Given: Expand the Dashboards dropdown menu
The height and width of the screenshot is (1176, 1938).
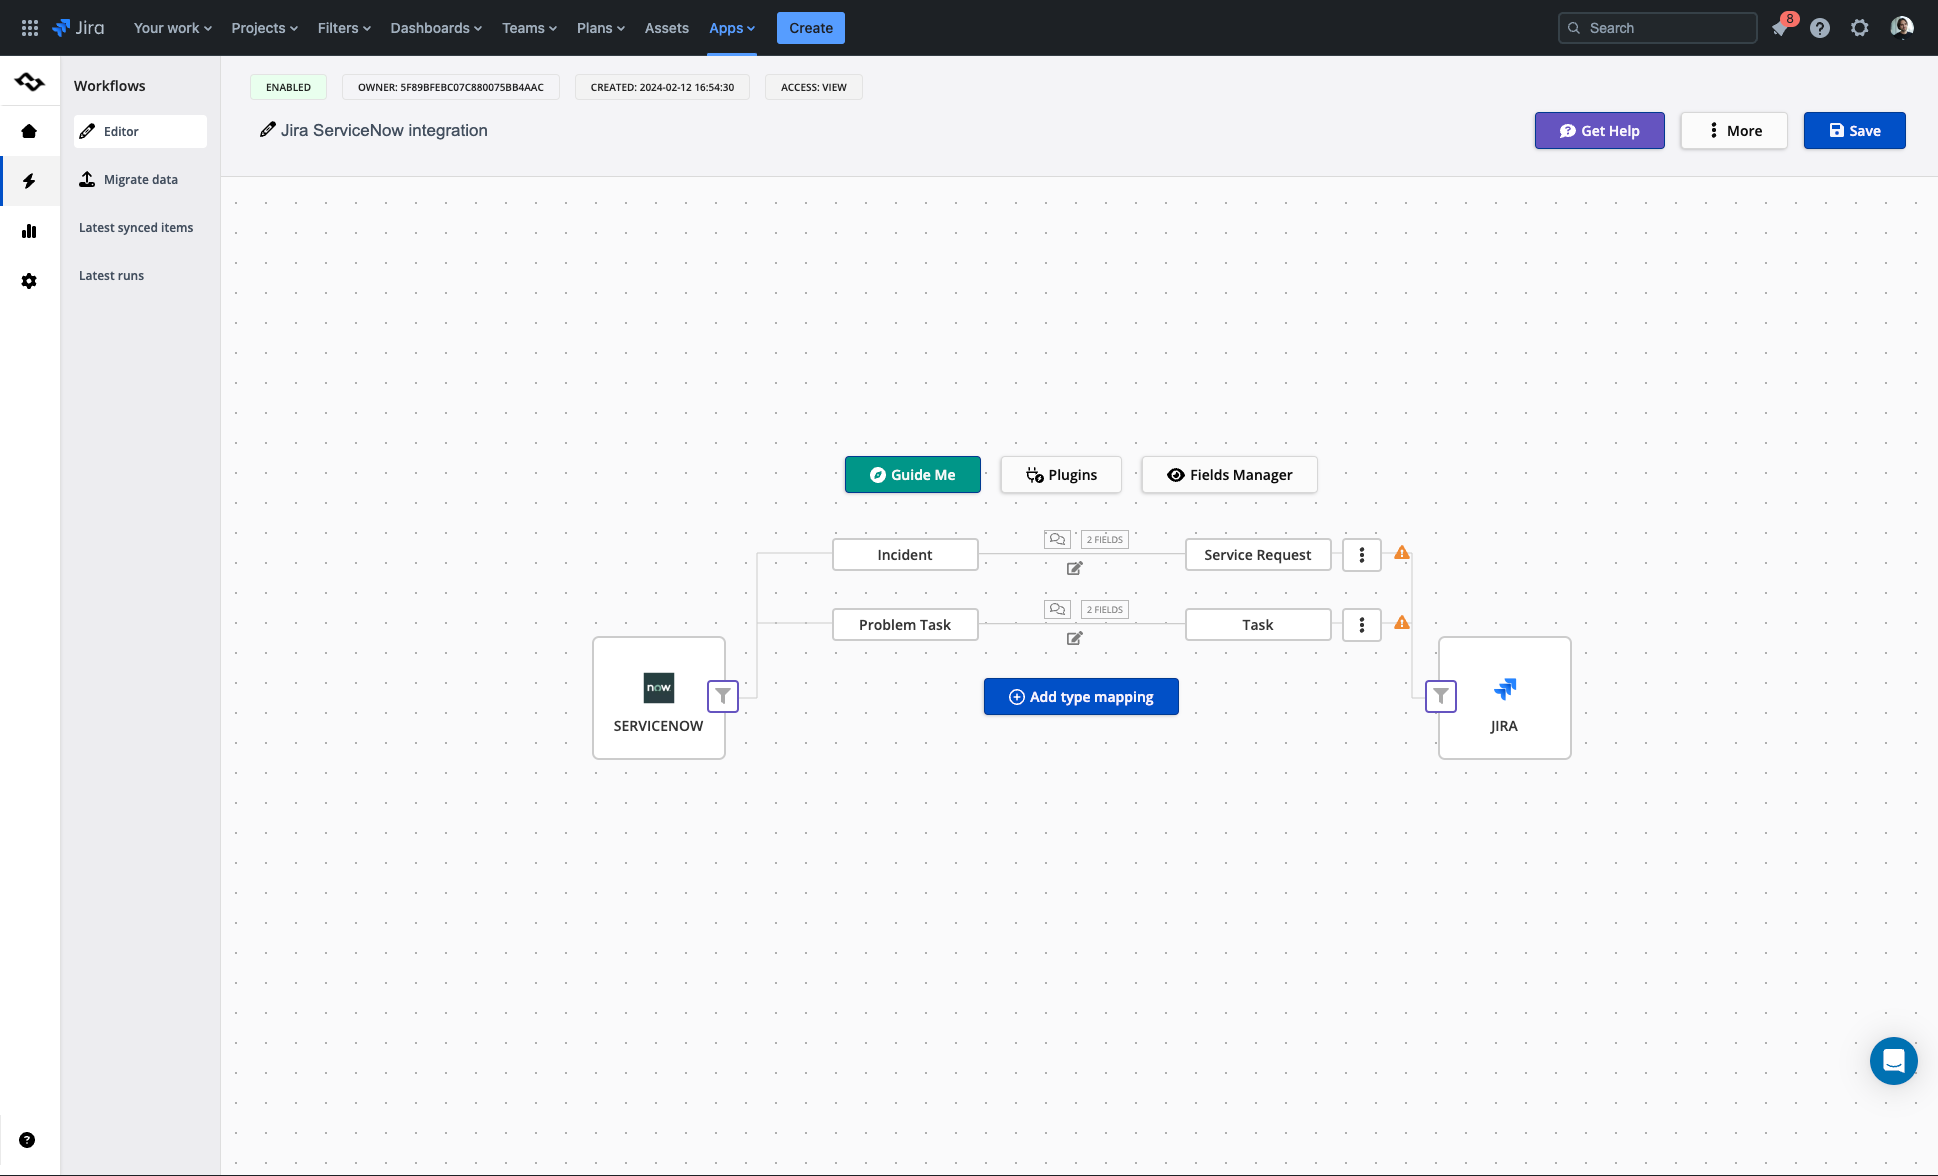Looking at the screenshot, I should (434, 27).
